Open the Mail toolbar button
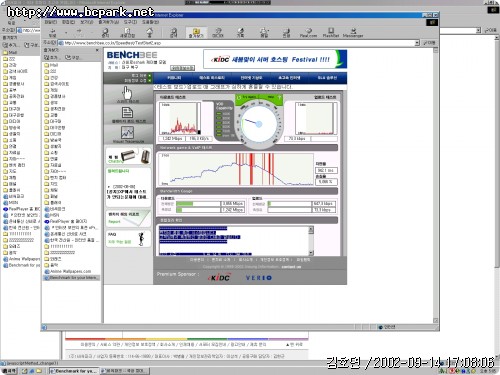The height and width of the screenshot is (375, 500). click(264, 33)
